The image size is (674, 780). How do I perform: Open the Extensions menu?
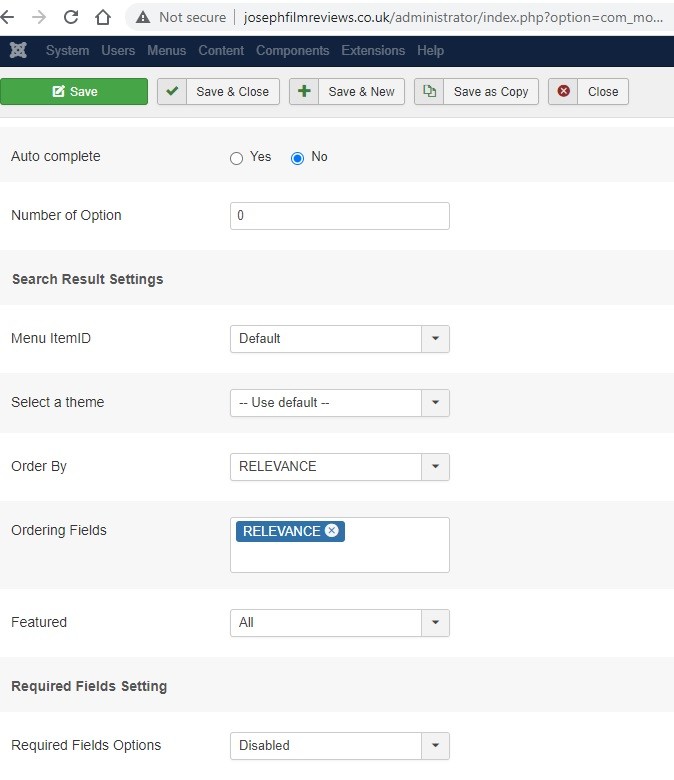click(373, 50)
